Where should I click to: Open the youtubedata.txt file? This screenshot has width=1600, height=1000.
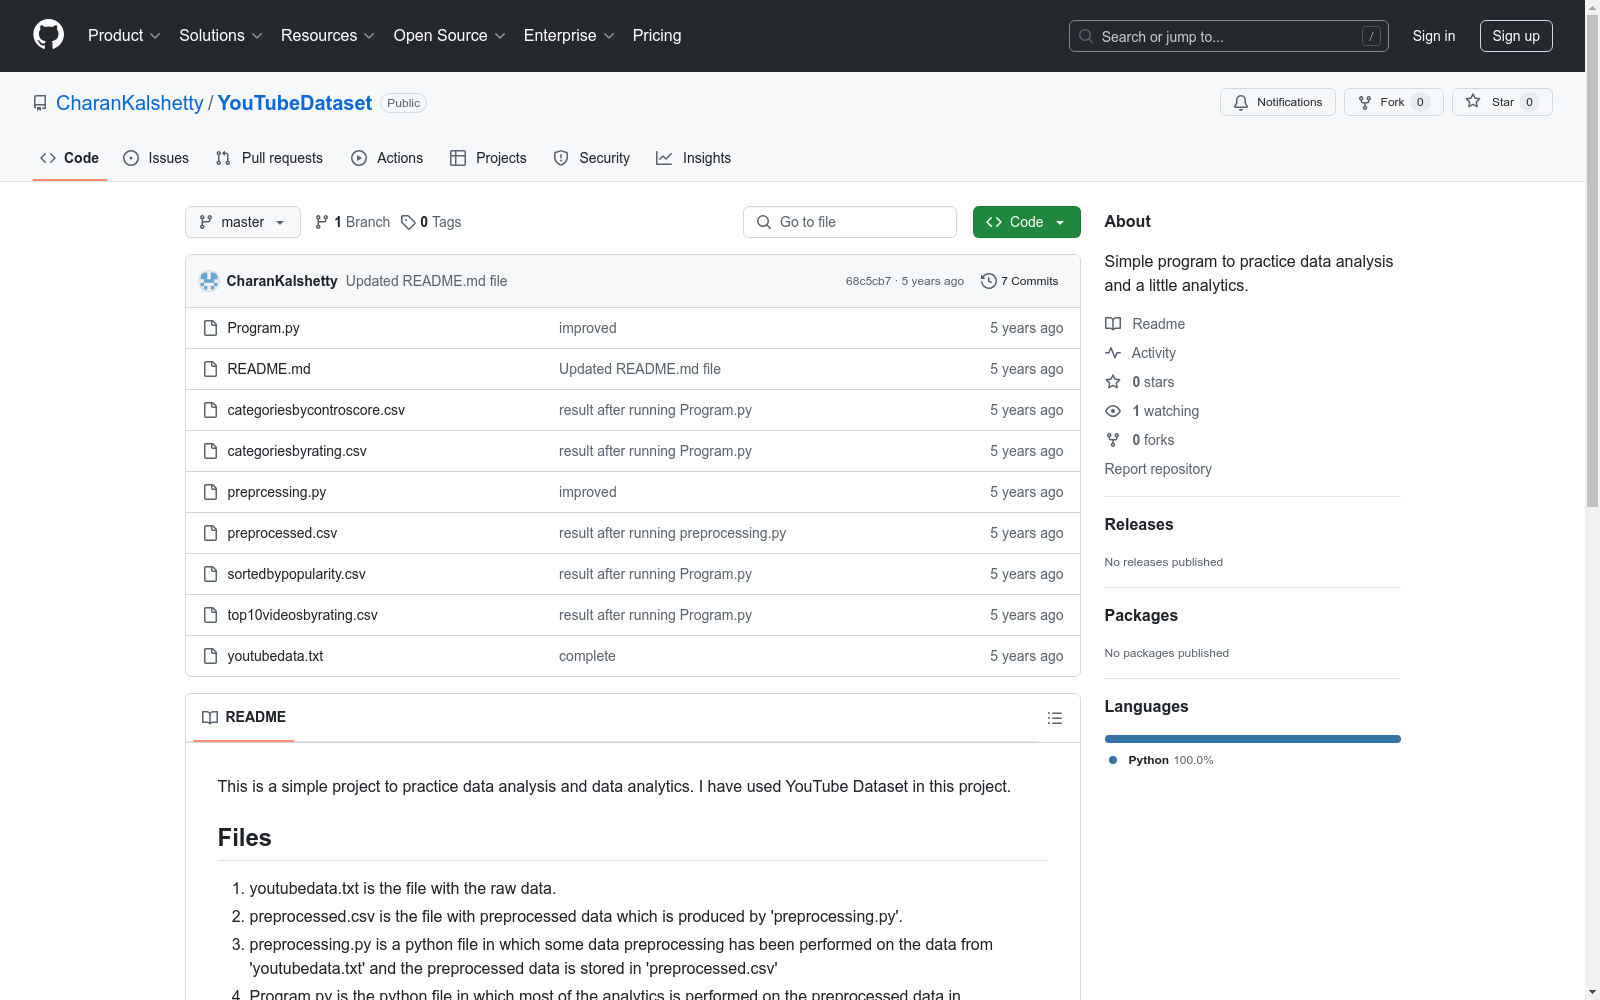[x=275, y=656]
